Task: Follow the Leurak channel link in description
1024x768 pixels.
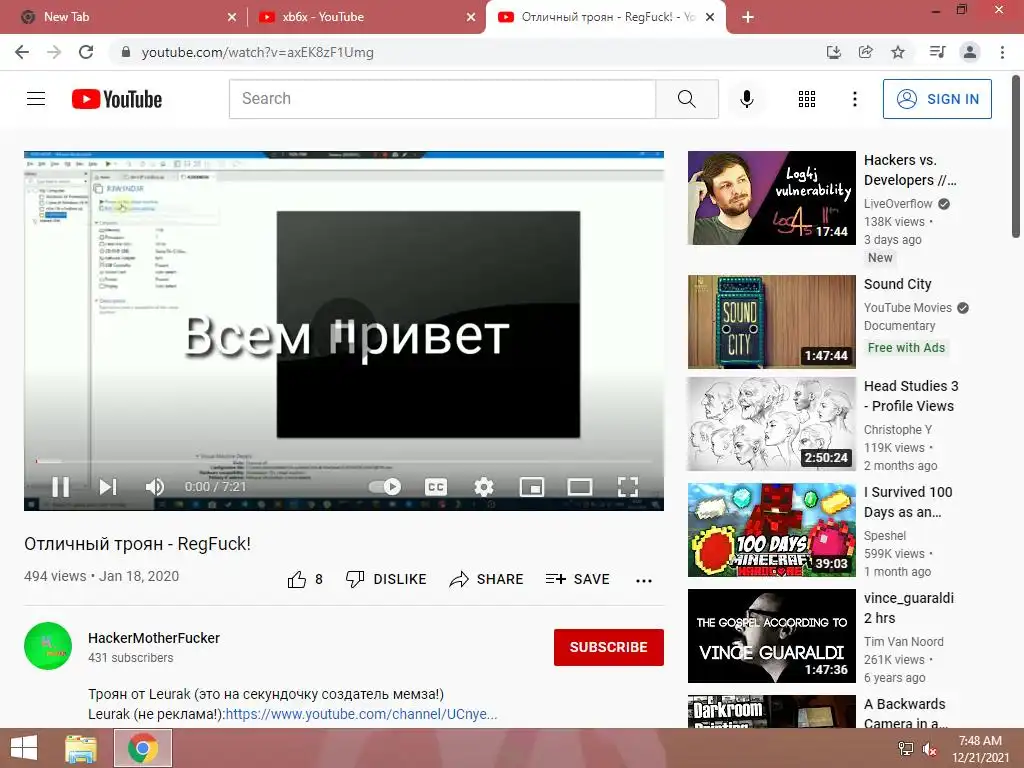Action: [361, 714]
